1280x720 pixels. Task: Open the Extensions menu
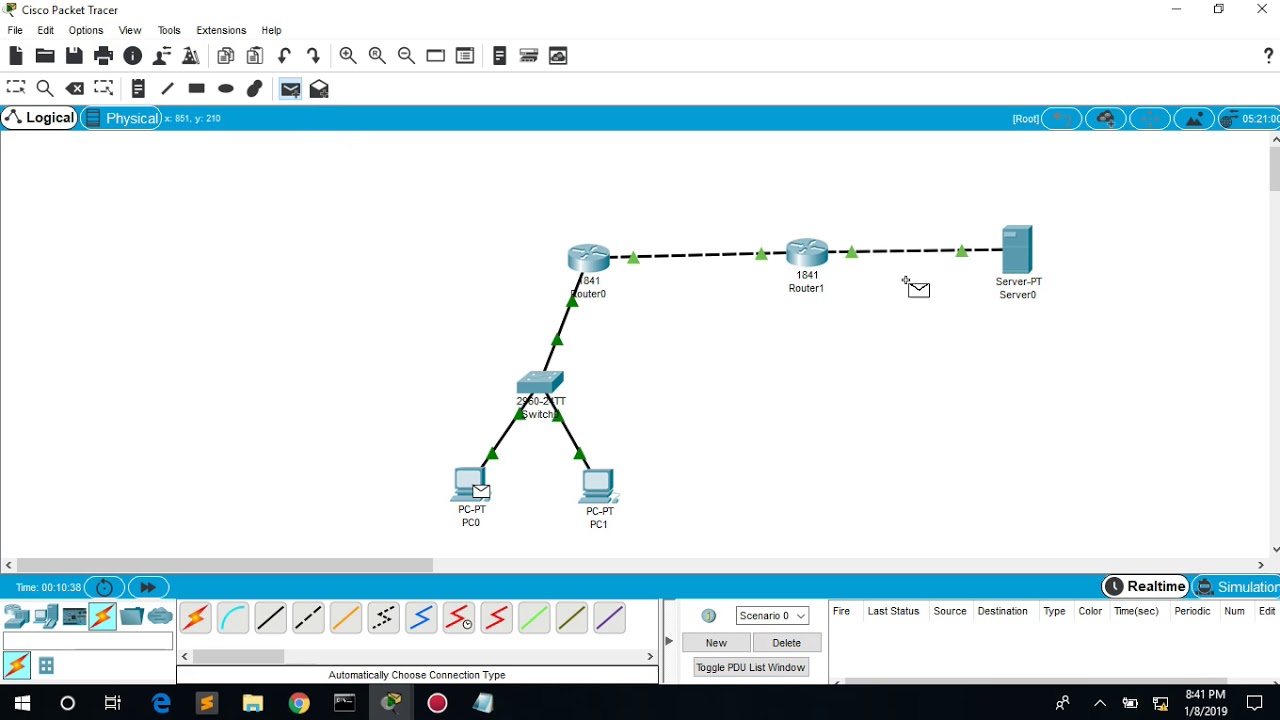pos(221,30)
